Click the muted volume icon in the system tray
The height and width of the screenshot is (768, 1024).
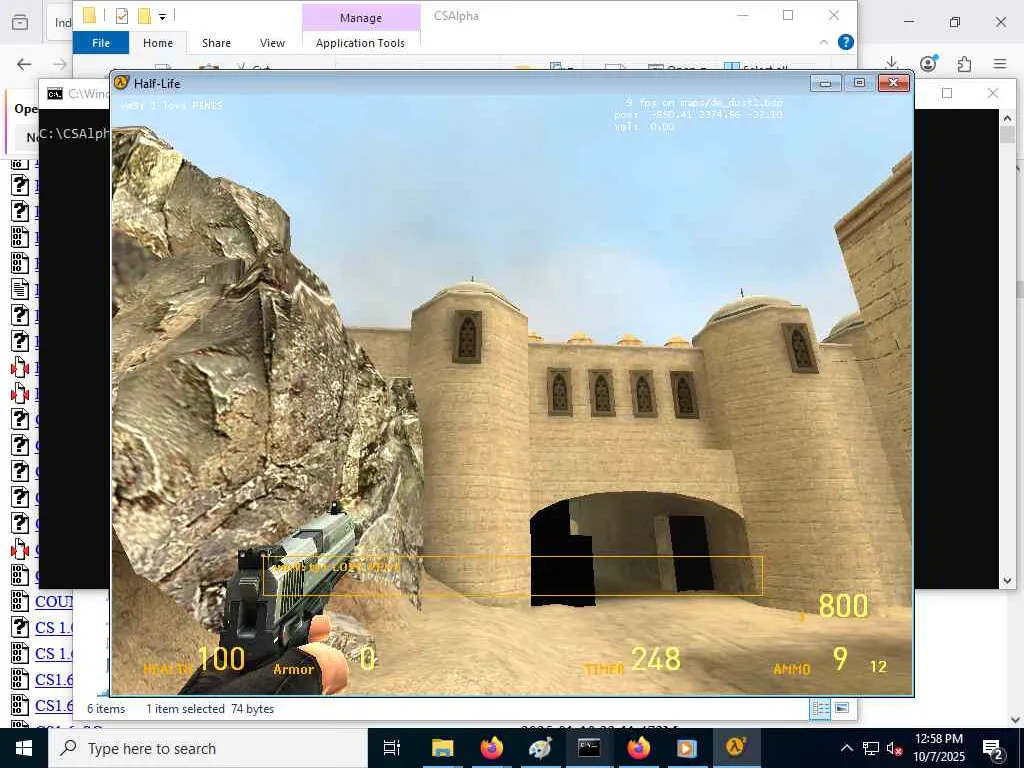[894, 748]
